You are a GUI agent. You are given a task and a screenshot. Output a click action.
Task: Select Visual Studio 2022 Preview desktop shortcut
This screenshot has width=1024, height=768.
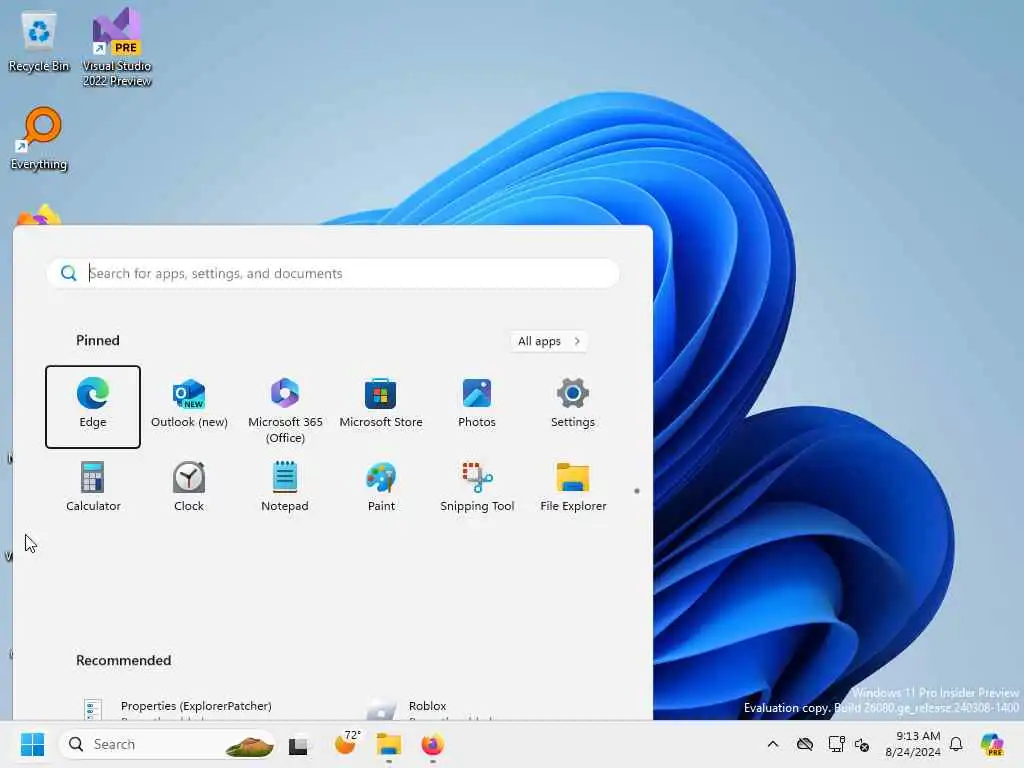click(x=117, y=48)
